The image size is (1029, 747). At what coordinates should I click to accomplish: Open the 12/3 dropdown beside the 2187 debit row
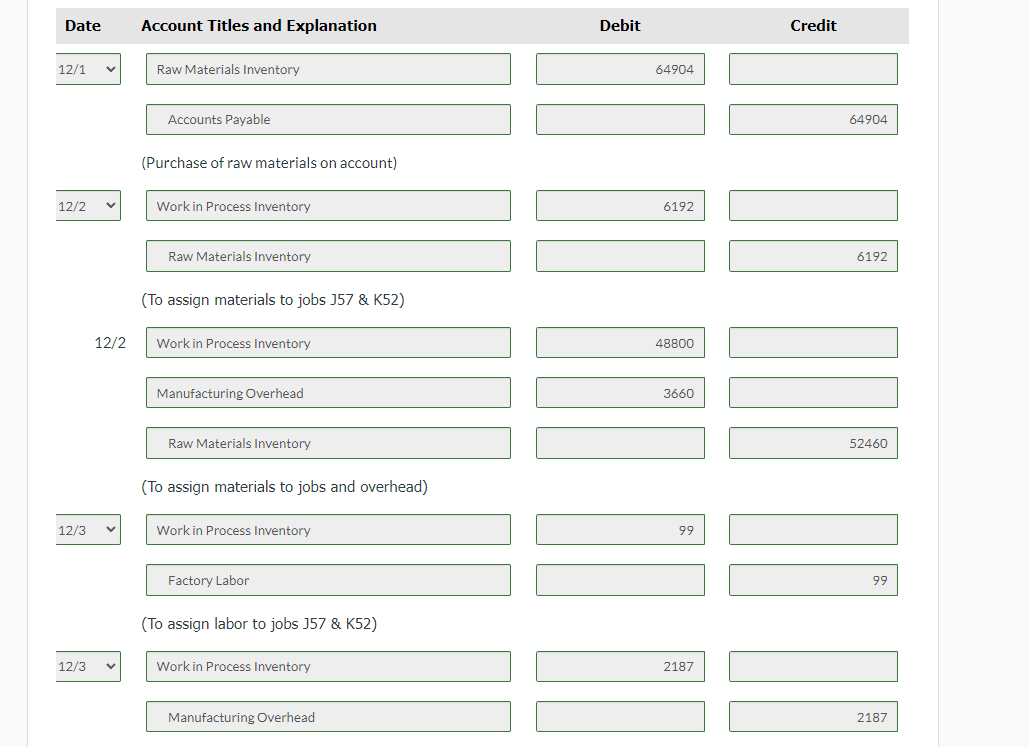pyautogui.click(x=88, y=666)
